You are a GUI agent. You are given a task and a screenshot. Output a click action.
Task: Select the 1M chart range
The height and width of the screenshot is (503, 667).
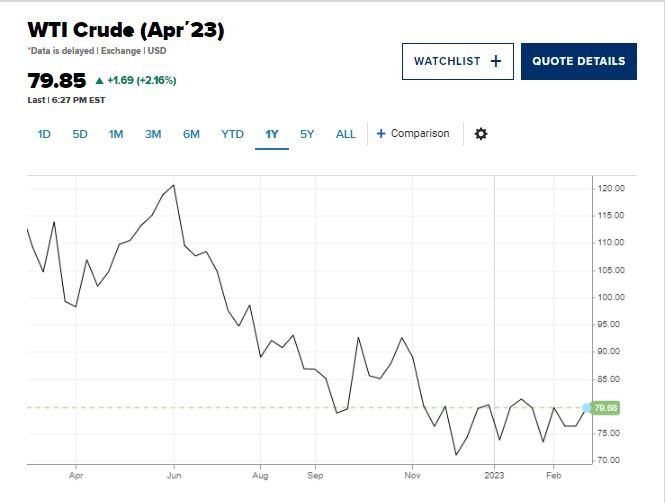click(116, 134)
